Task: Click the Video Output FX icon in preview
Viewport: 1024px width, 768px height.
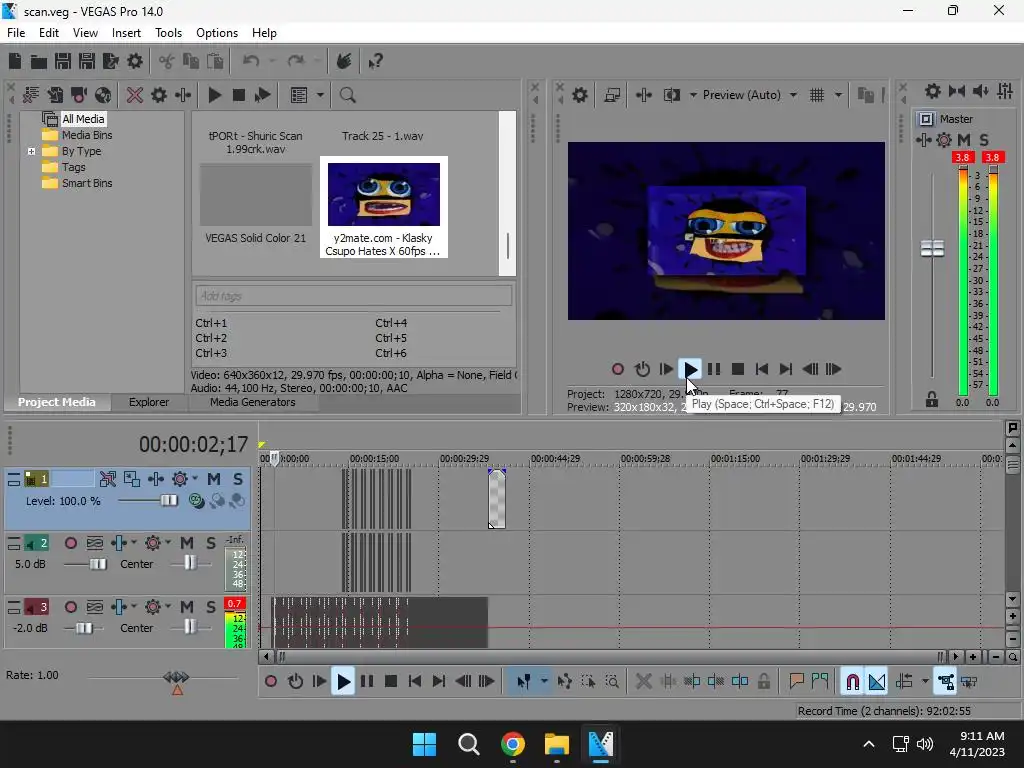Action: click(x=644, y=95)
